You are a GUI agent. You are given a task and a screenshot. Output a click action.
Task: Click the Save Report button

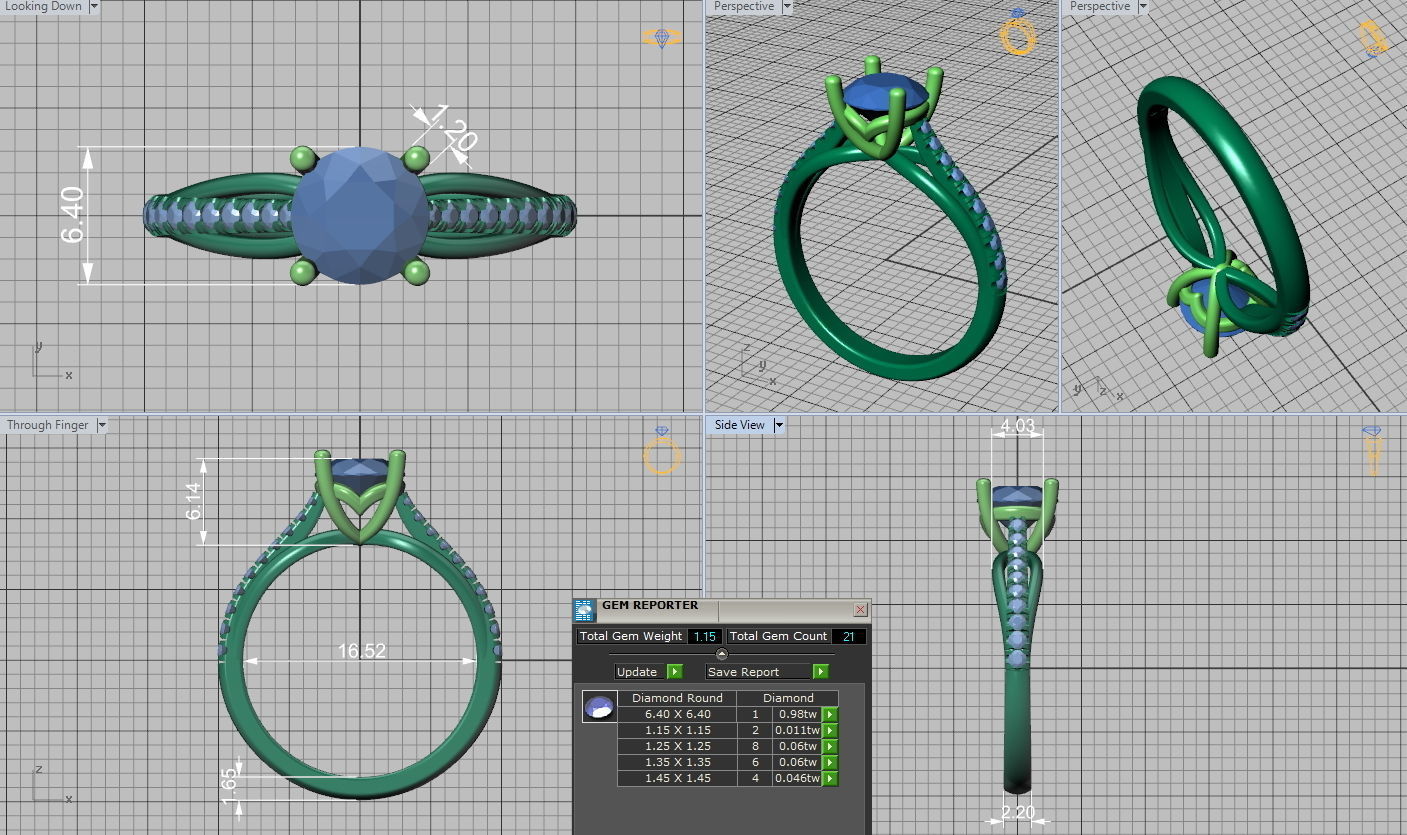[x=757, y=672]
